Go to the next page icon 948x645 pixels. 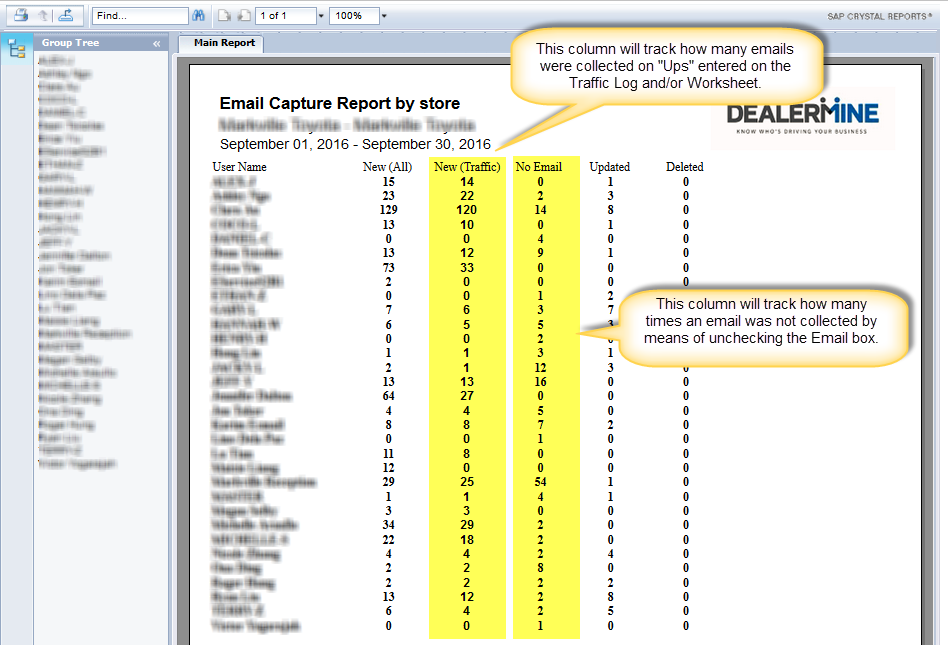coord(243,16)
